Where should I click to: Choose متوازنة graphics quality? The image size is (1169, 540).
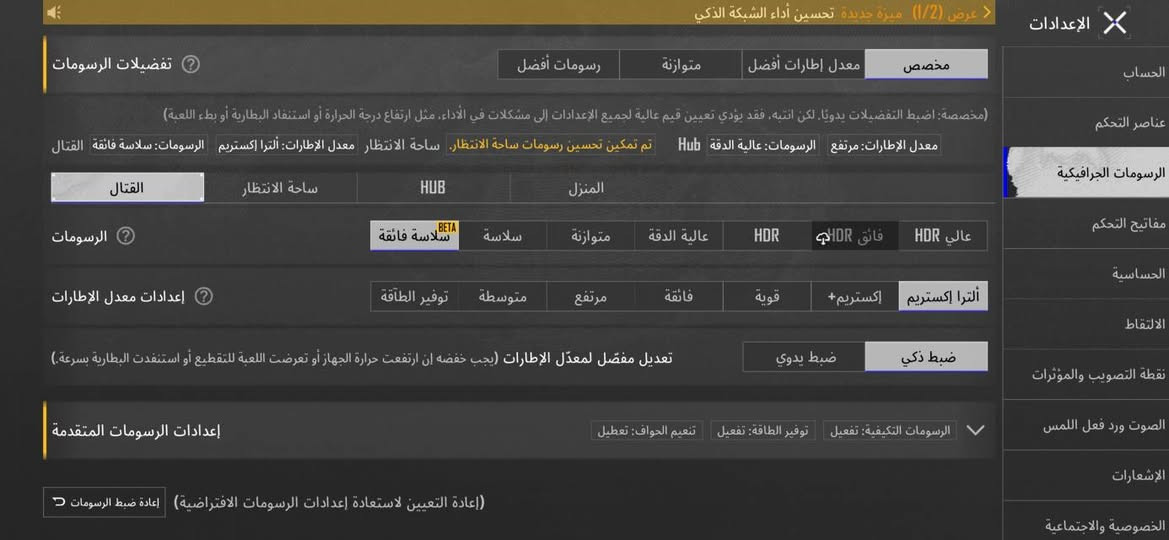pyautogui.click(x=590, y=236)
